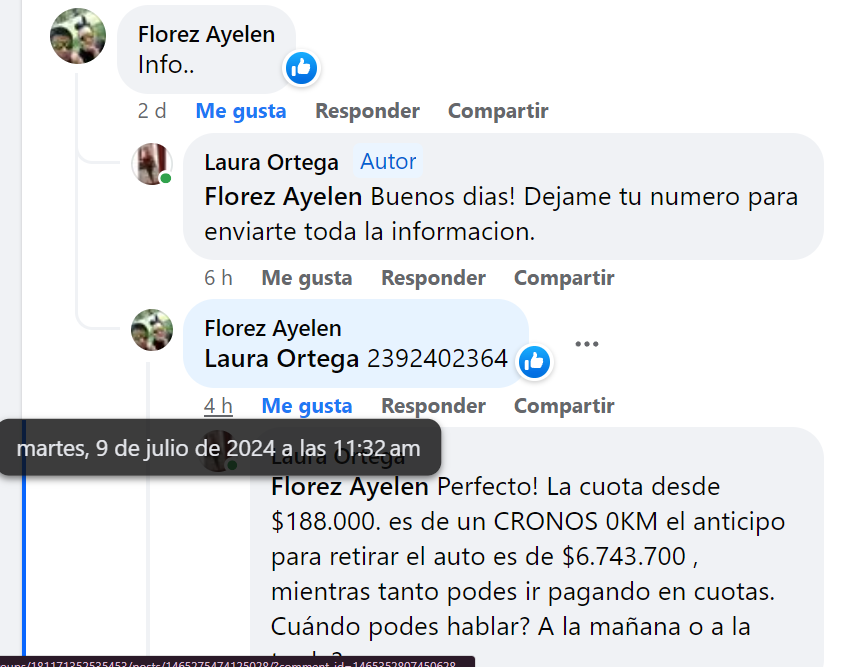Reply to Laura Ortega's Buenos dias comment
This screenshot has width=844, height=667.
(433, 278)
